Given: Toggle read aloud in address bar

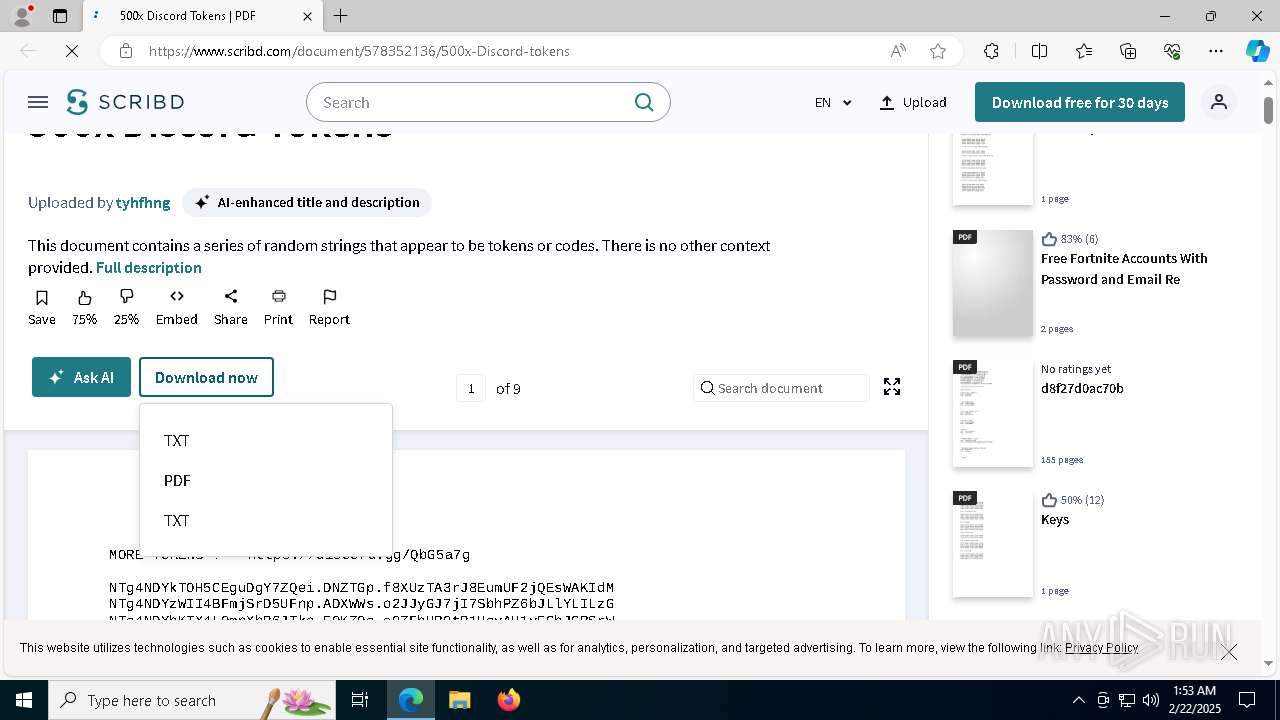Looking at the screenshot, I should pyautogui.click(x=898, y=51).
